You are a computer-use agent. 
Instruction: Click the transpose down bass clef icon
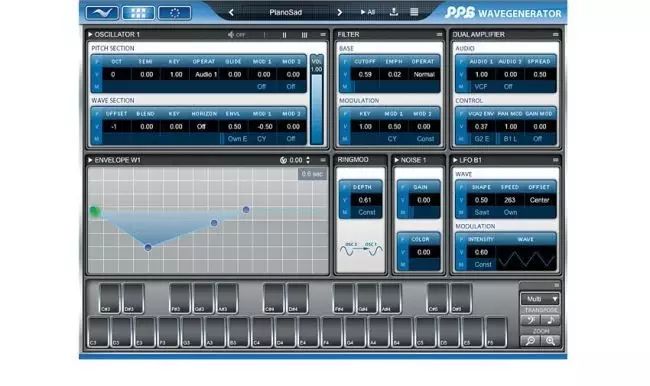pyautogui.click(x=530, y=320)
